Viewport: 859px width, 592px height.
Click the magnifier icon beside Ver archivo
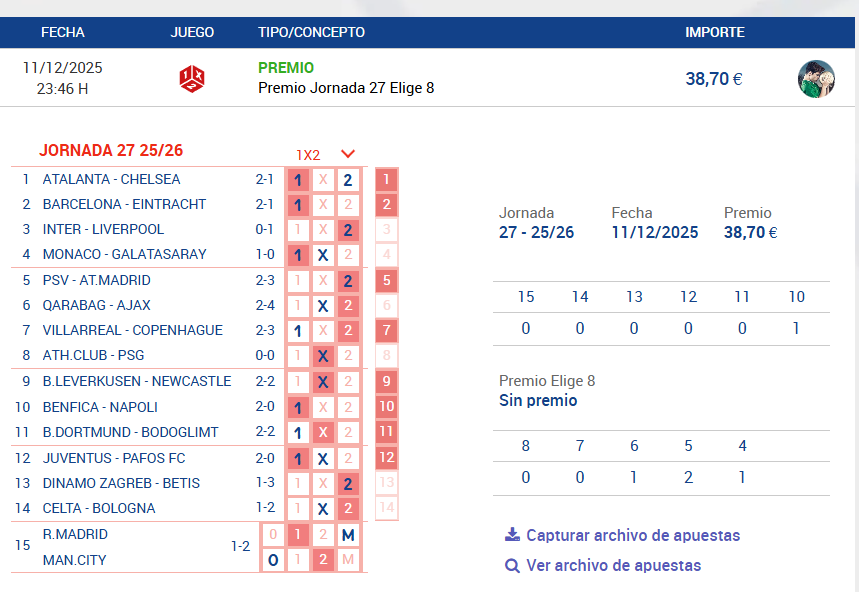coord(512,566)
